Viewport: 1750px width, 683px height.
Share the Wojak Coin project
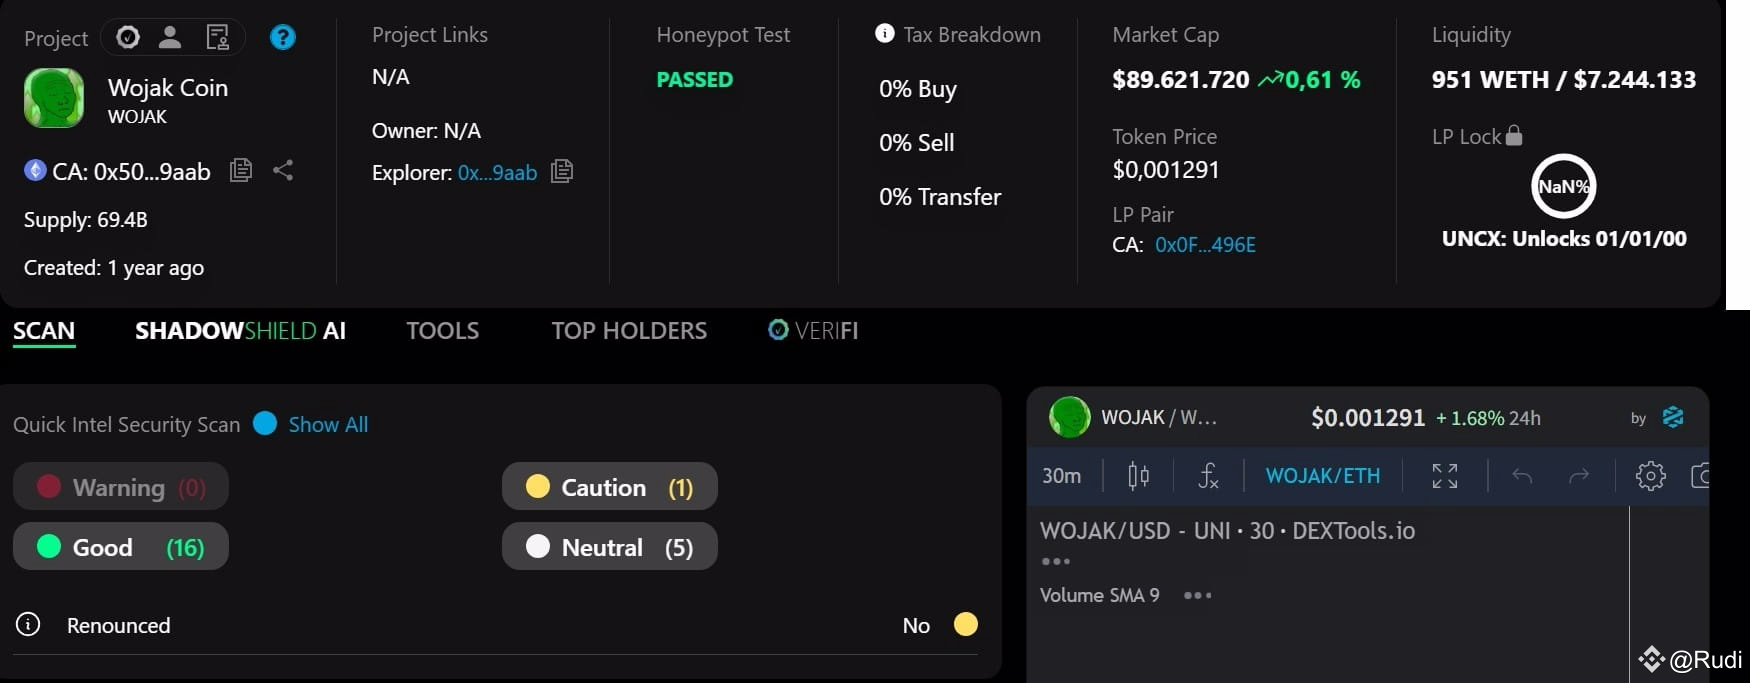coord(283,170)
